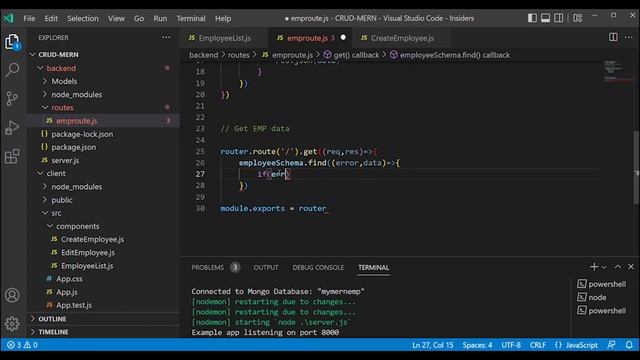This screenshot has height=360, width=640.
Task: Select the TERMINAL panel tab
Action: 373,267
